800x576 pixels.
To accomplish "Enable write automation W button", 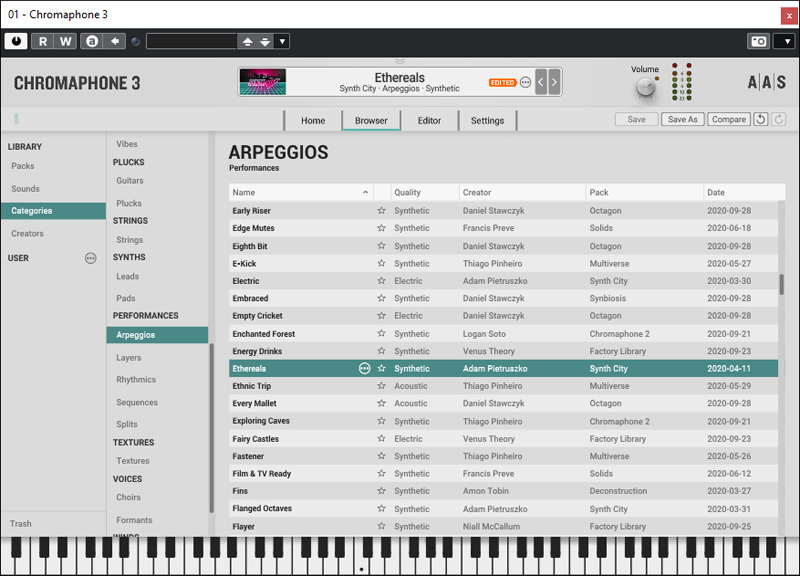I will [65, 41].
